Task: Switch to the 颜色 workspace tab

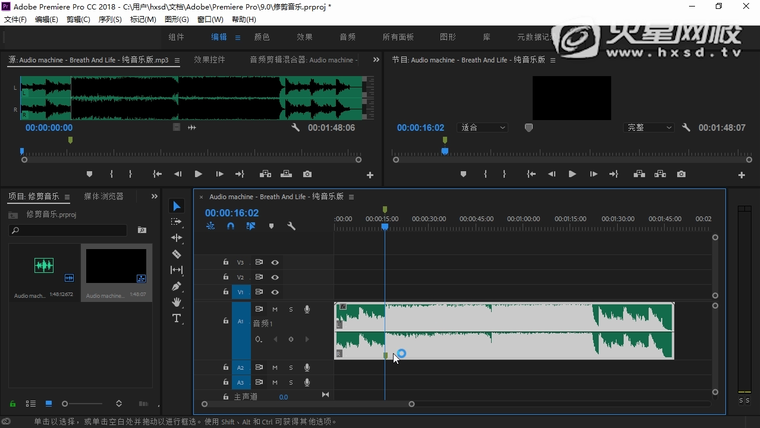Action: [x=262, y=37]
